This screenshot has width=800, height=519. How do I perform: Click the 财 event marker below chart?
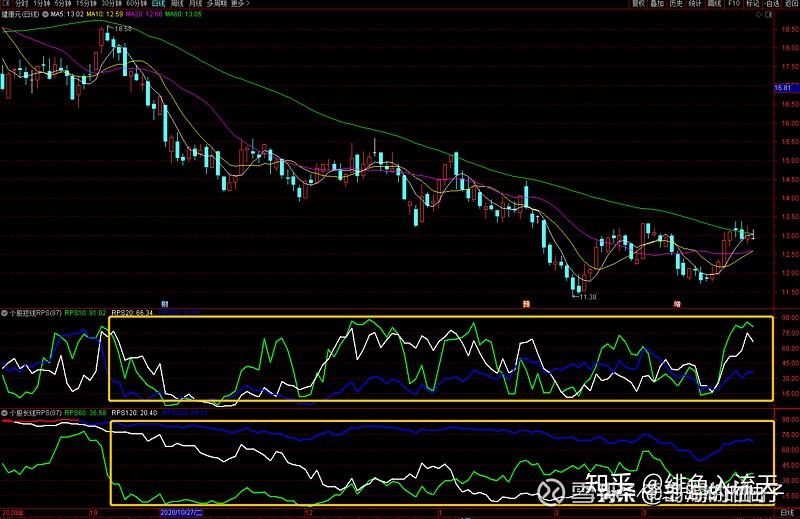[x=164, y=304]
